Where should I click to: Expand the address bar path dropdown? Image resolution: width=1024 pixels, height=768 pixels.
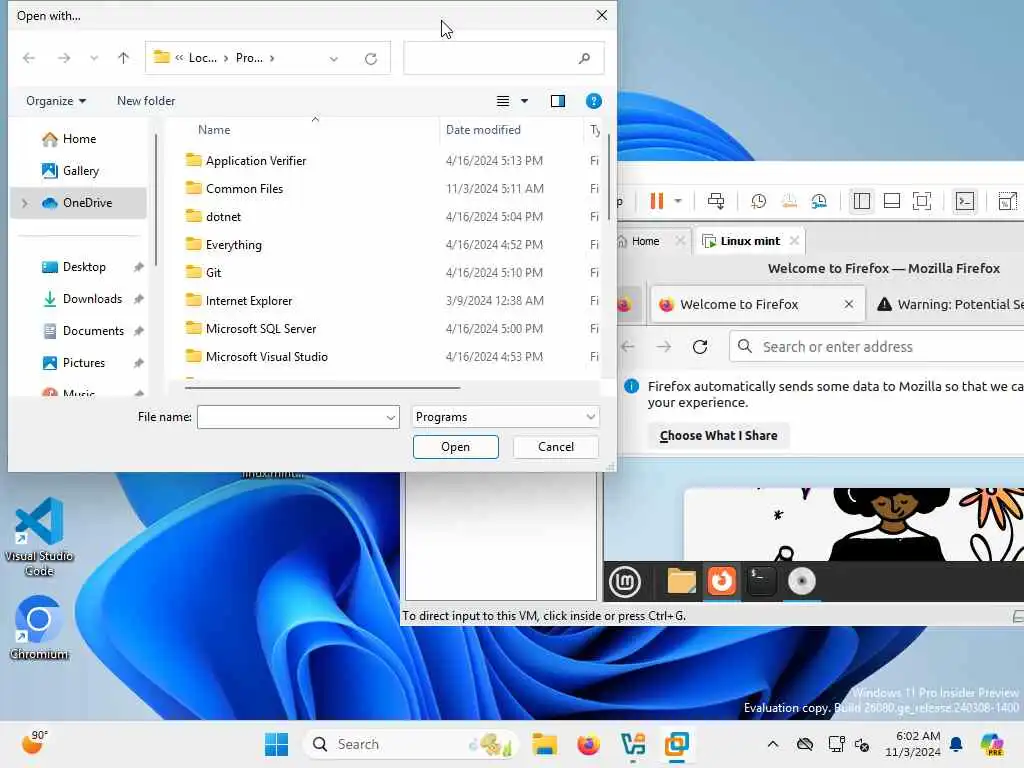pyautogui.click(x=334, y=59)
